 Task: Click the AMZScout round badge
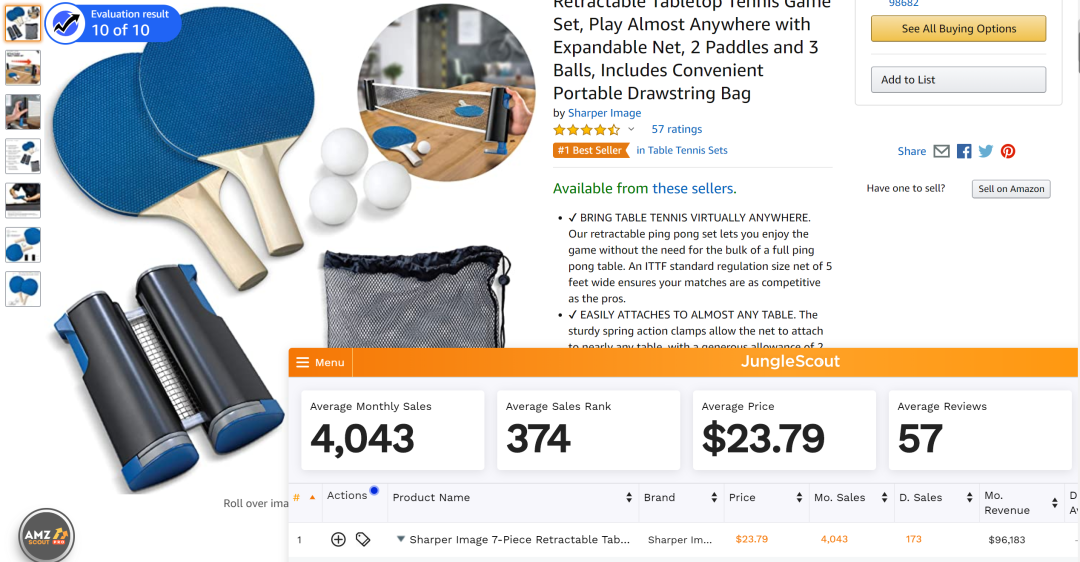[47, 537]
